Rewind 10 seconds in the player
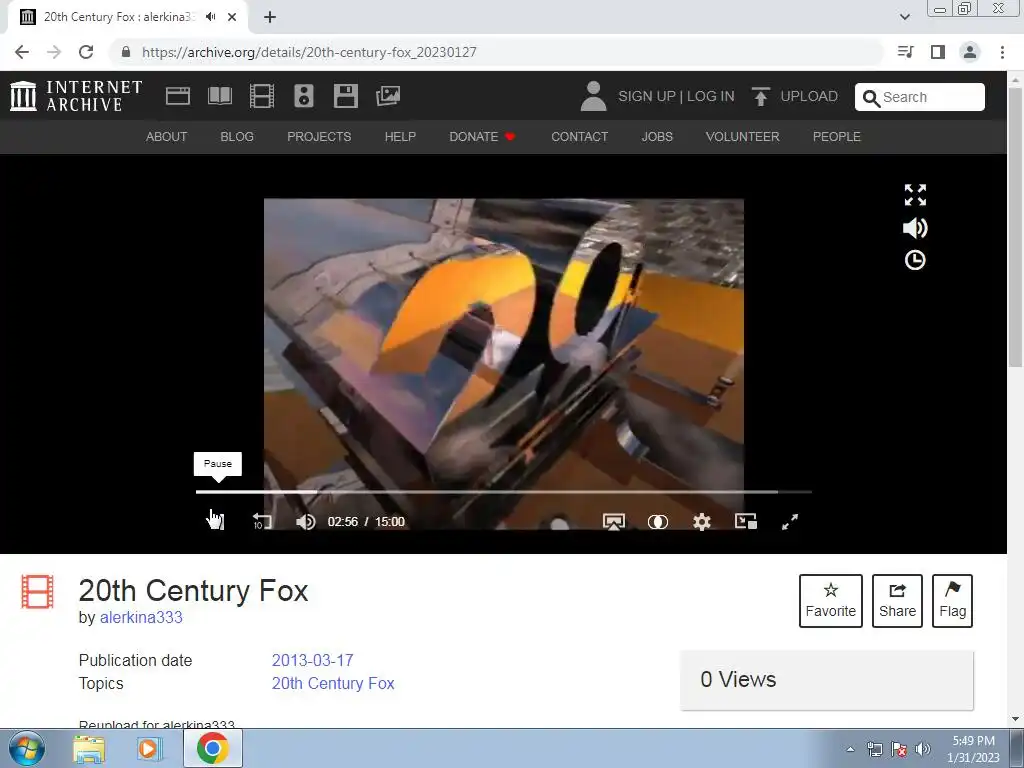The image size is (1024, 768). pos(262,521)
